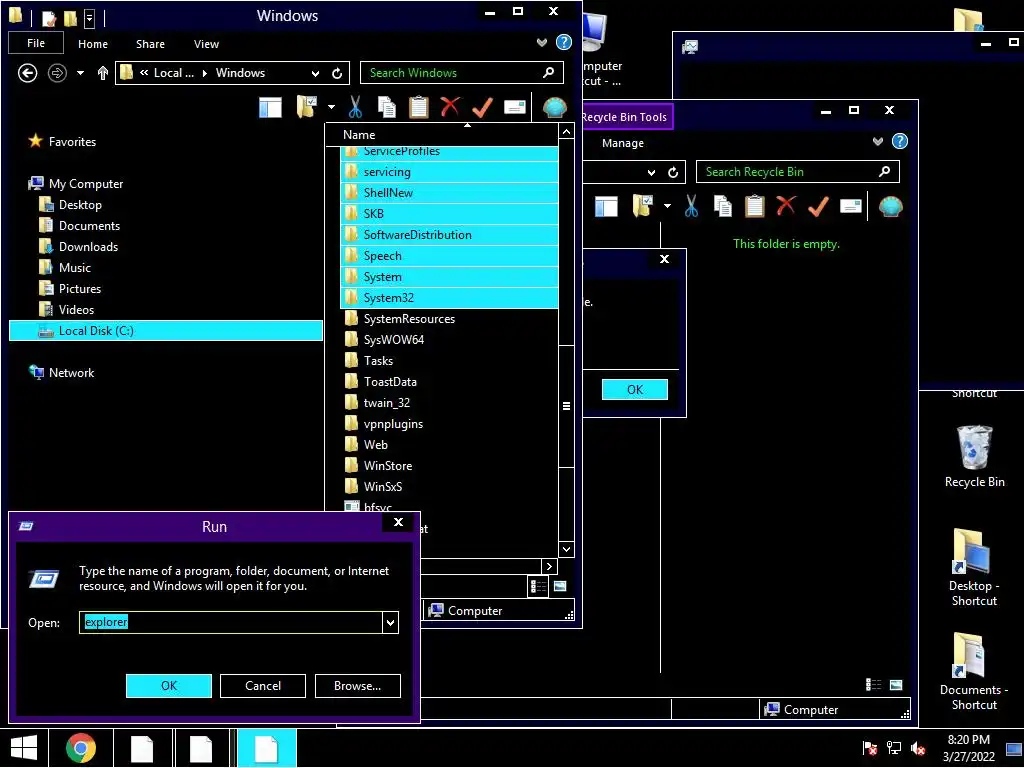Open folder options dropdown arrow in Windows explorer toolbar
The image size is (1024, 768).
(x=331, y=107)
